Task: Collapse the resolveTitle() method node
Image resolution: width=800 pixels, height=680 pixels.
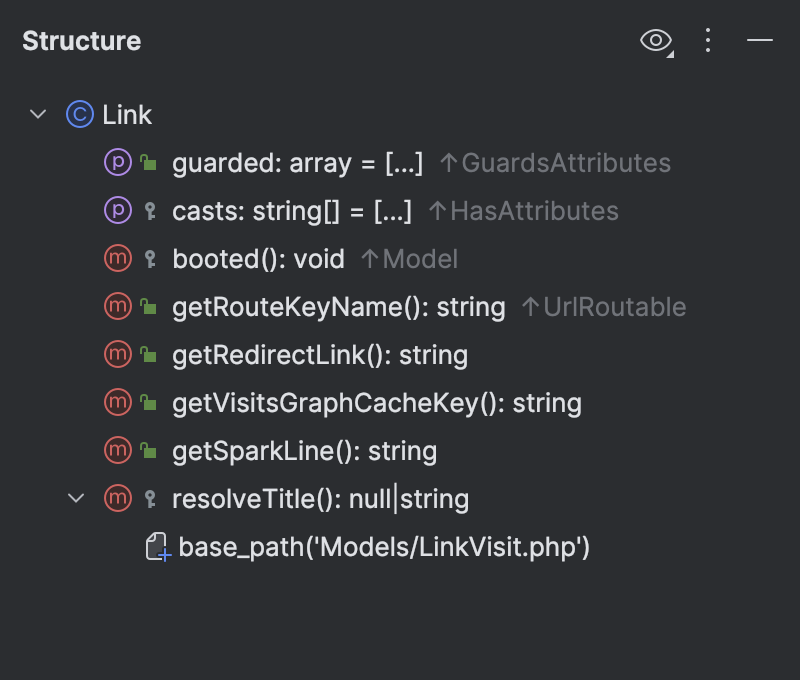Action: click(x=77, y=498)
